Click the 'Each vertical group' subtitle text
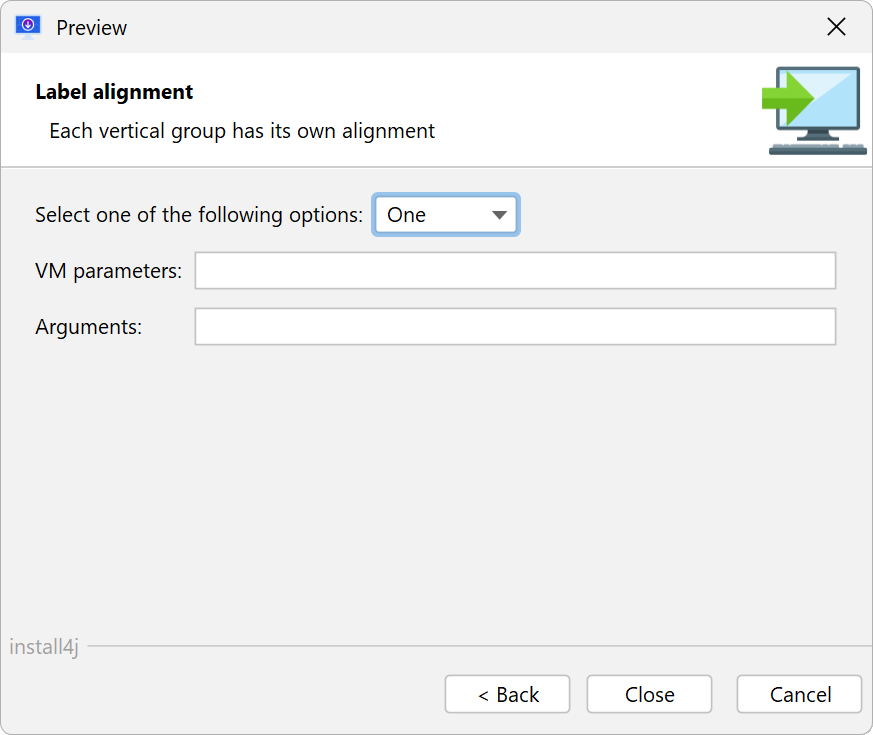The image size is (873, 735). 242,131
